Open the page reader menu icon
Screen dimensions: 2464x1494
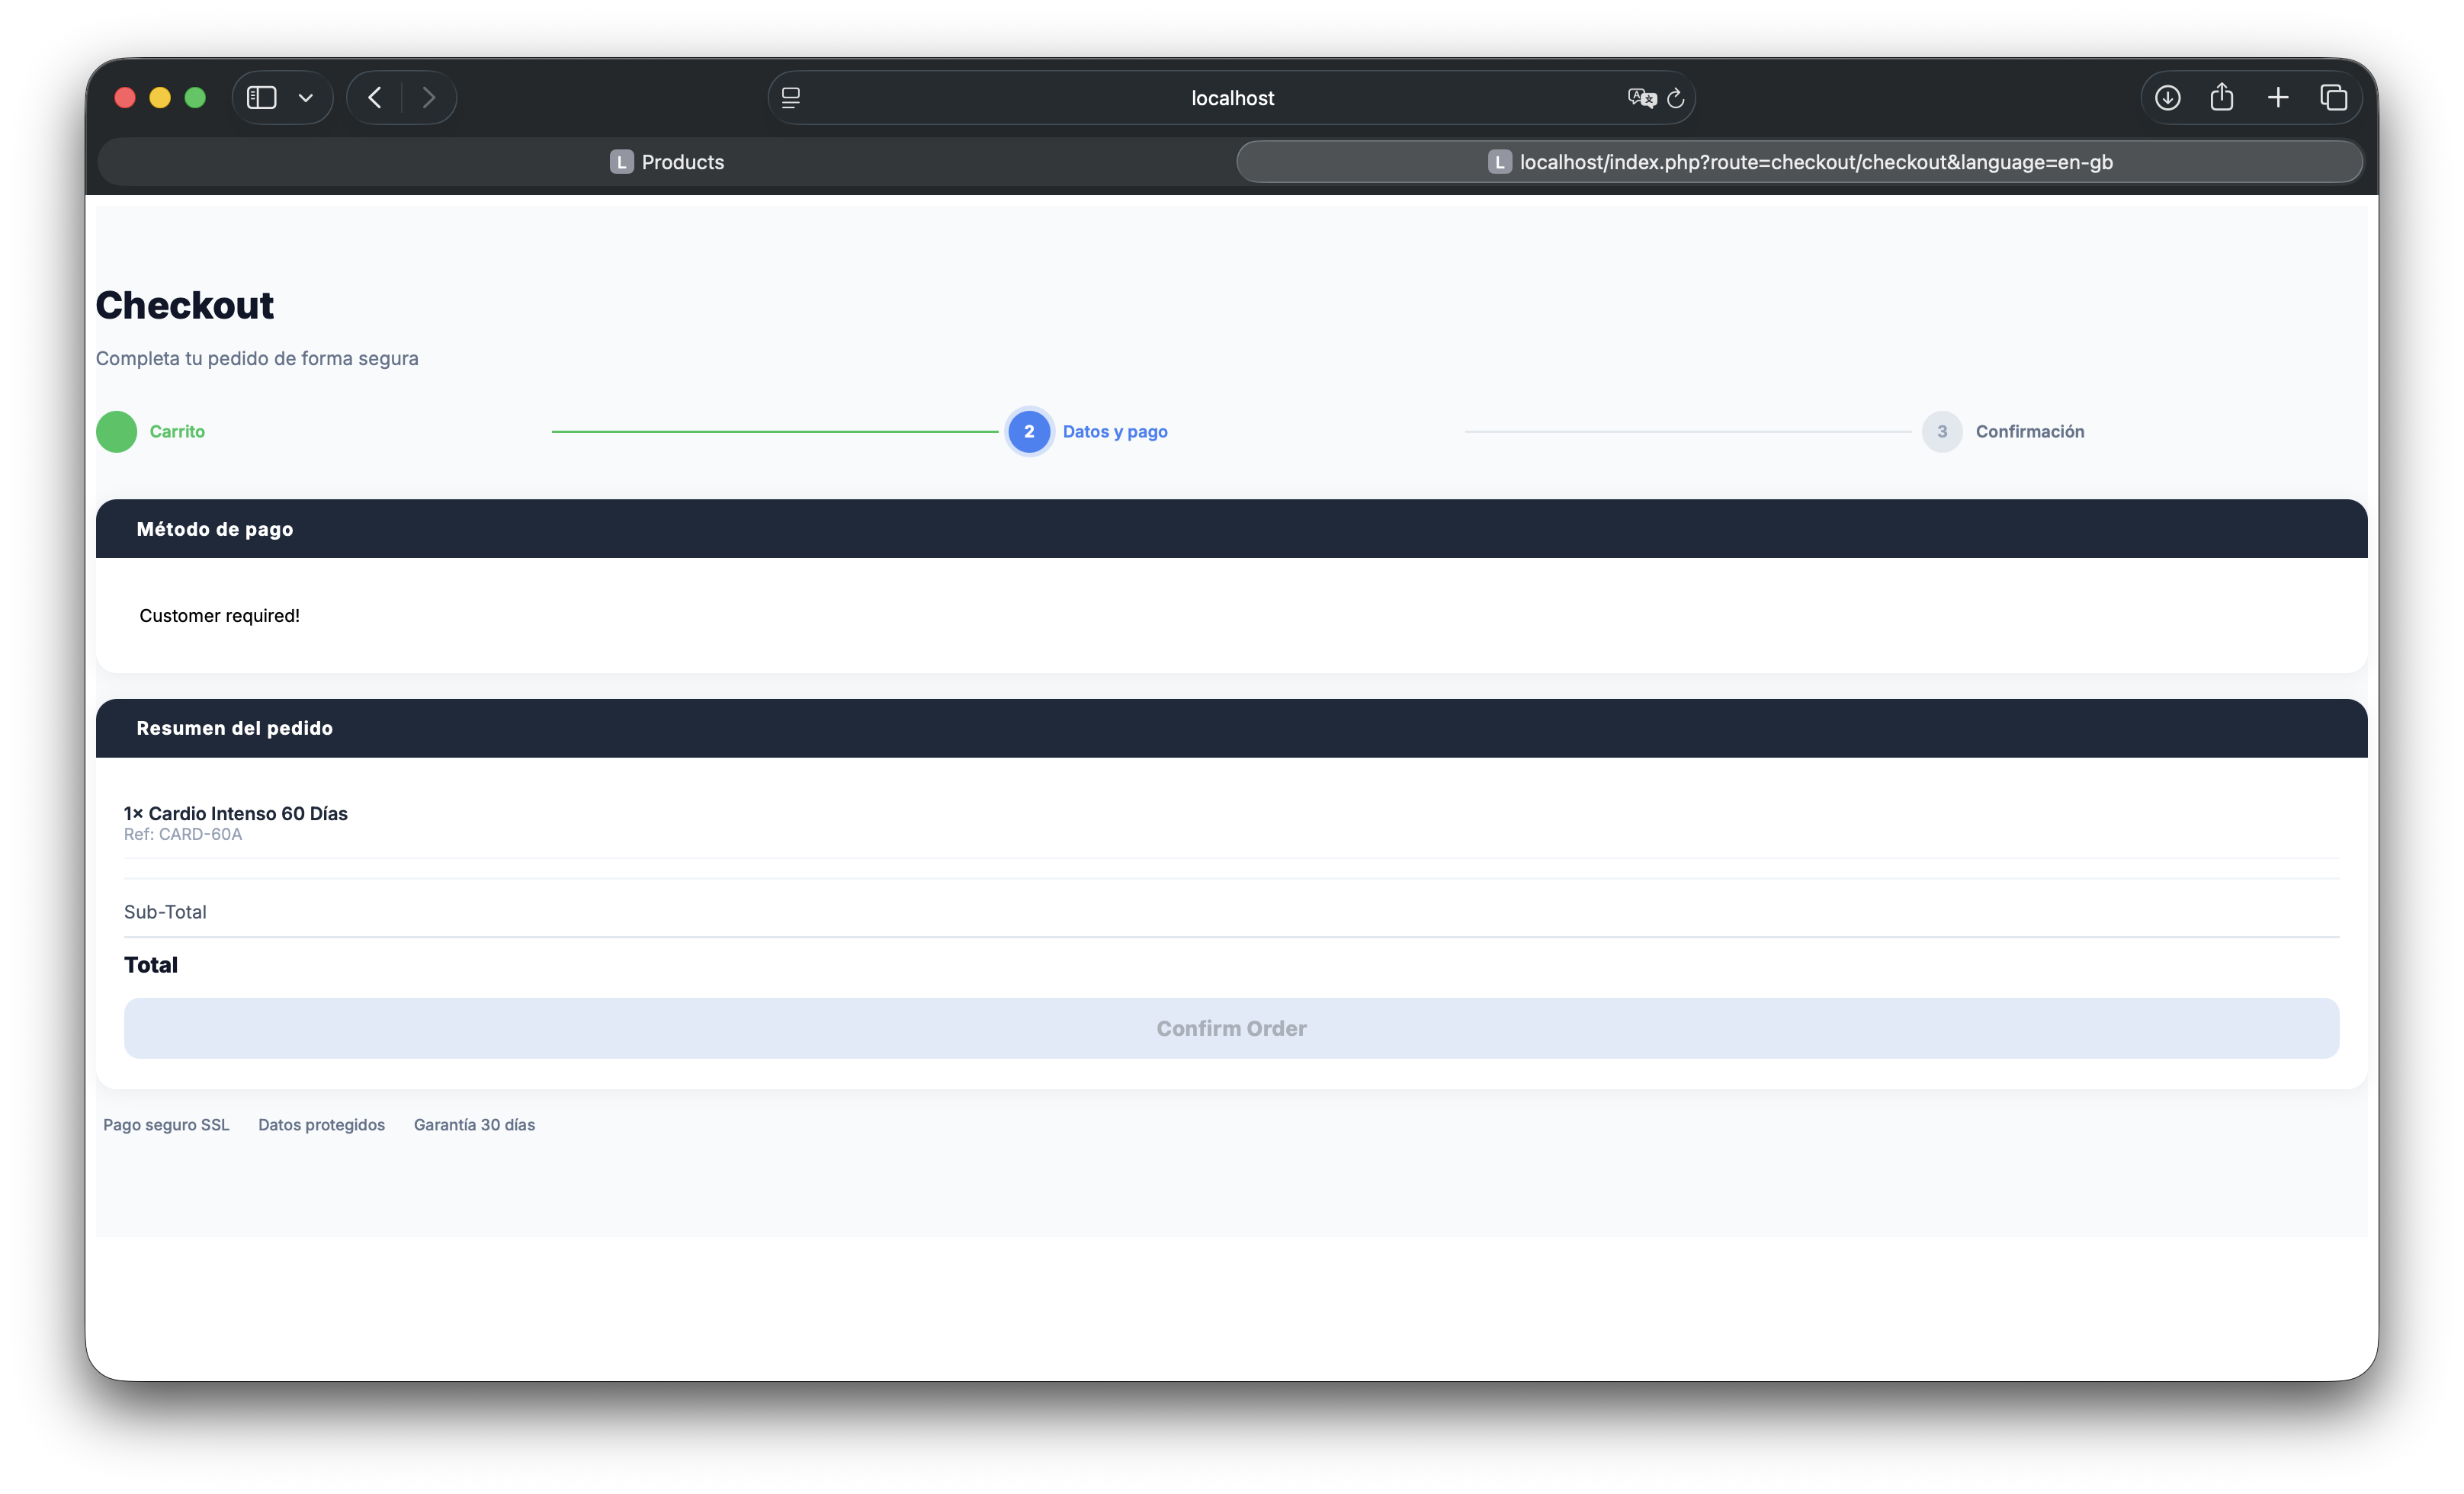point(791,97)
